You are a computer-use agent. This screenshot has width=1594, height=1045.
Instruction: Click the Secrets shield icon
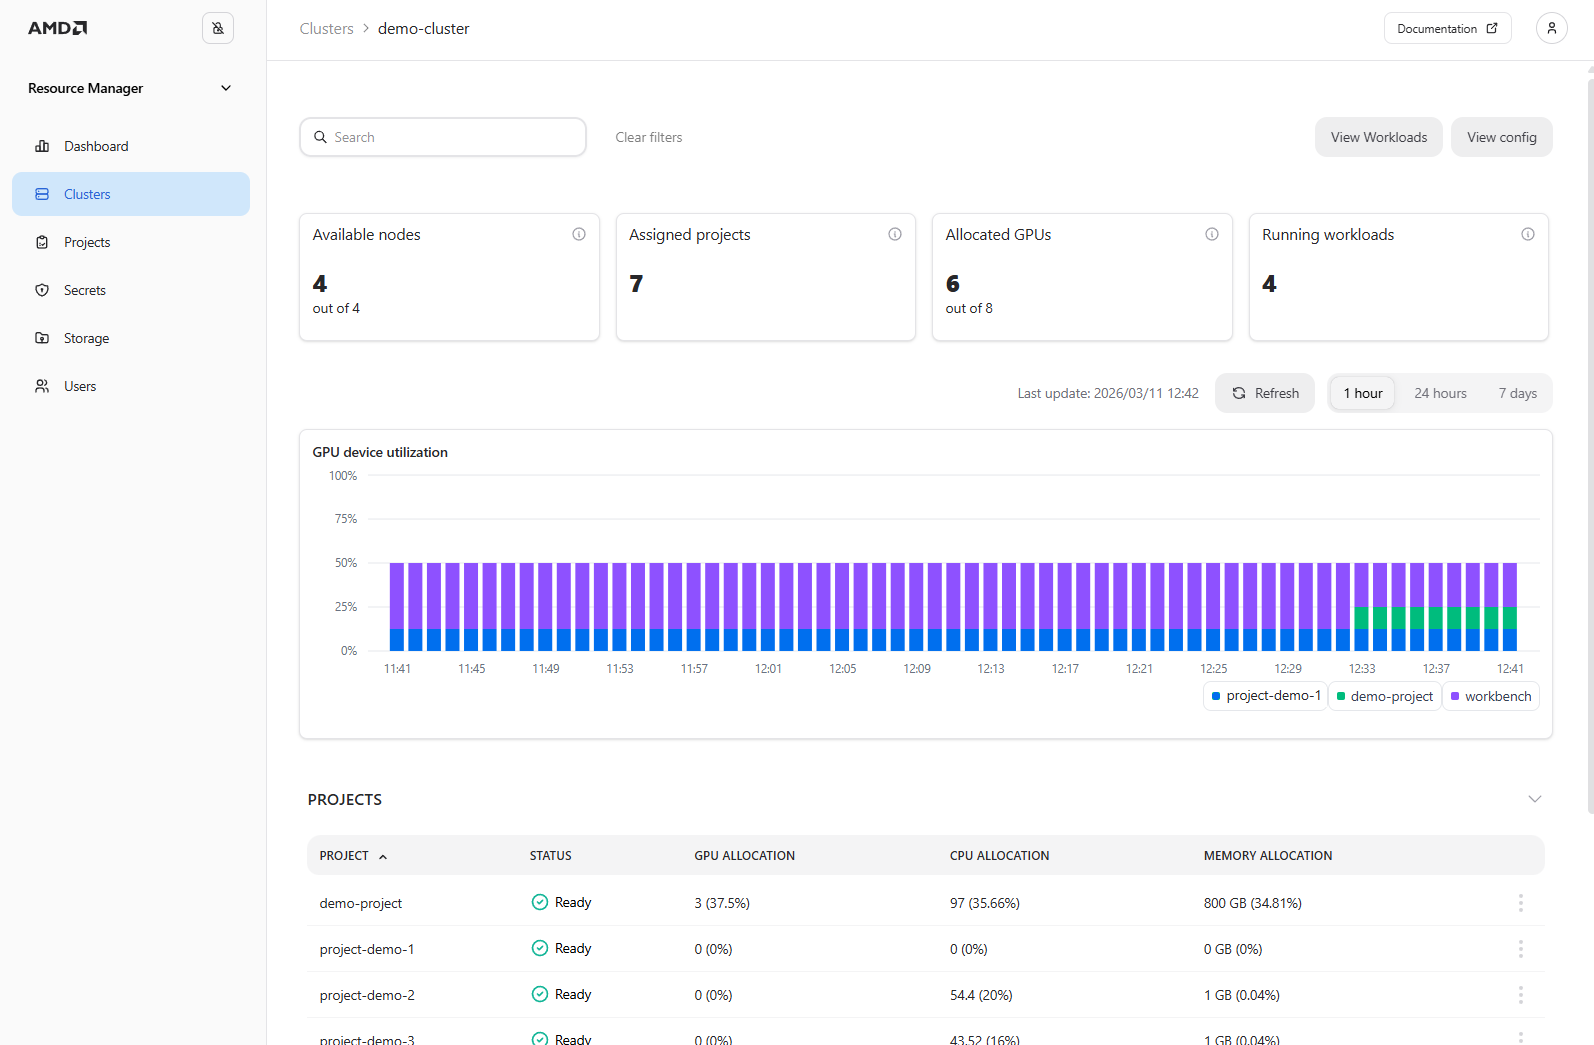tap(42, 290)
